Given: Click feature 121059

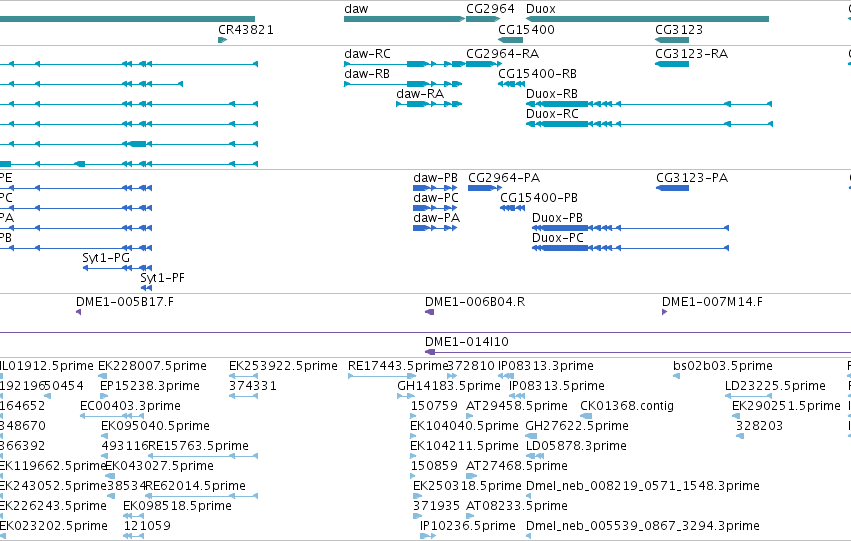Looking at the screenshot, I should (134, 537).
